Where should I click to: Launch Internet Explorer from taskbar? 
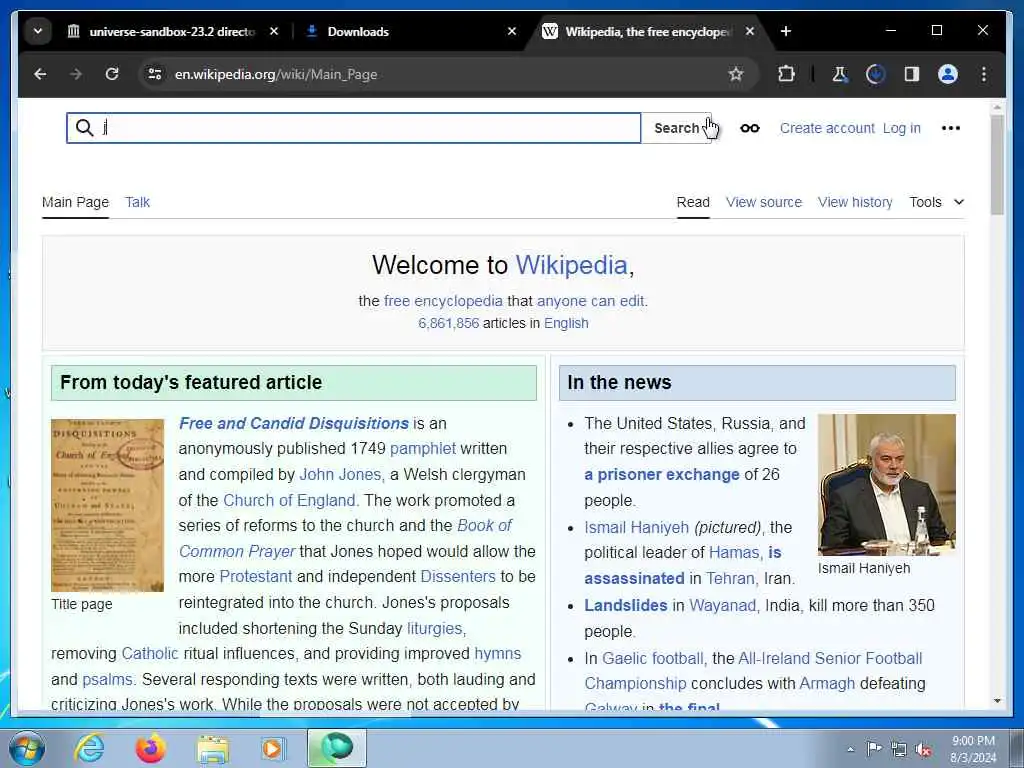[89, 748]
